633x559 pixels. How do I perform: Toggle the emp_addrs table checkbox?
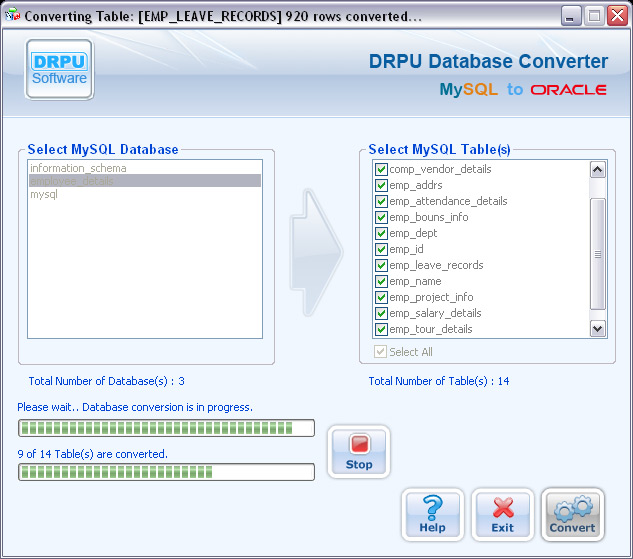[381, 185]
